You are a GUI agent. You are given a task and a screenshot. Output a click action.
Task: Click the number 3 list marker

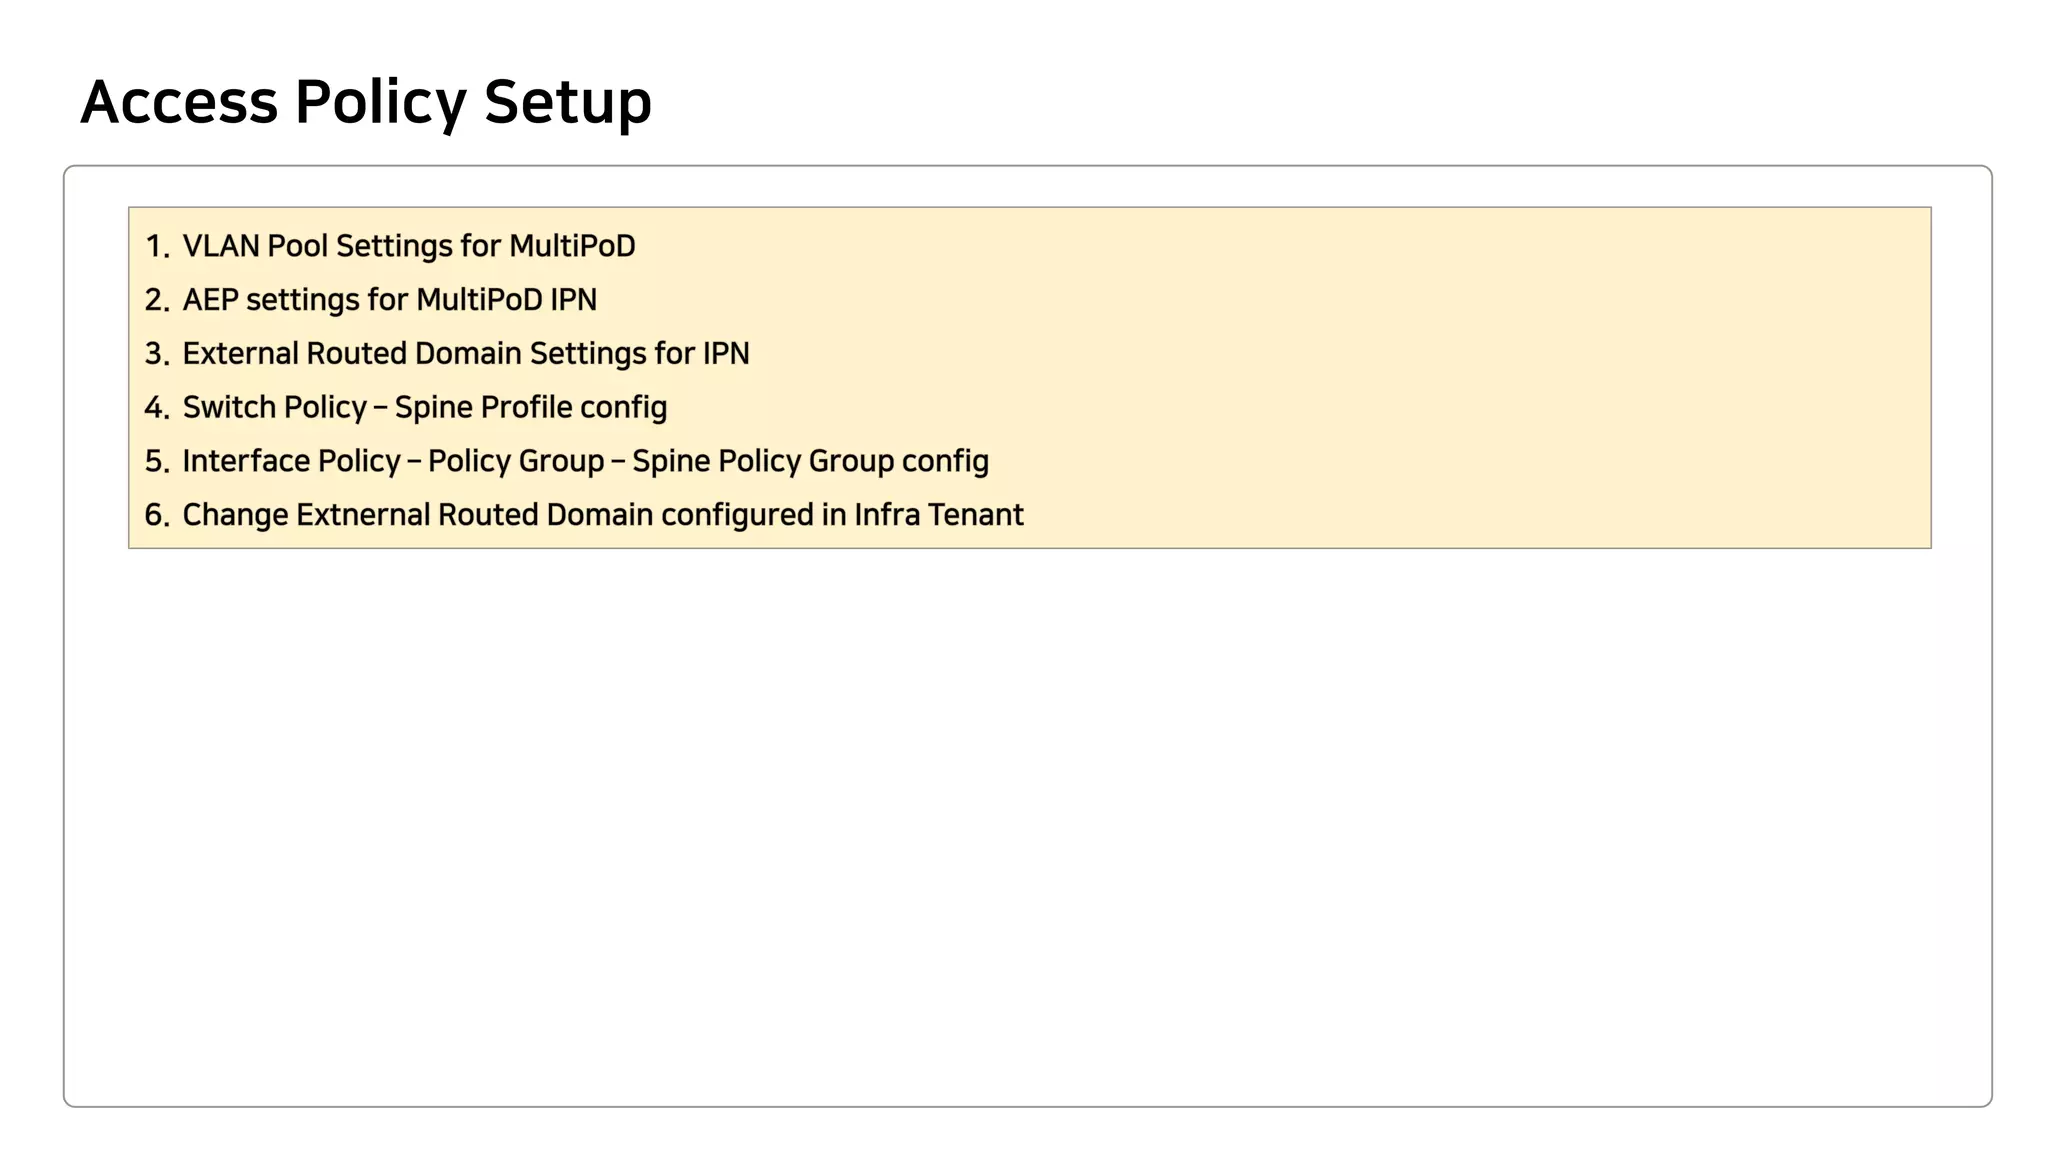point(157,354)
